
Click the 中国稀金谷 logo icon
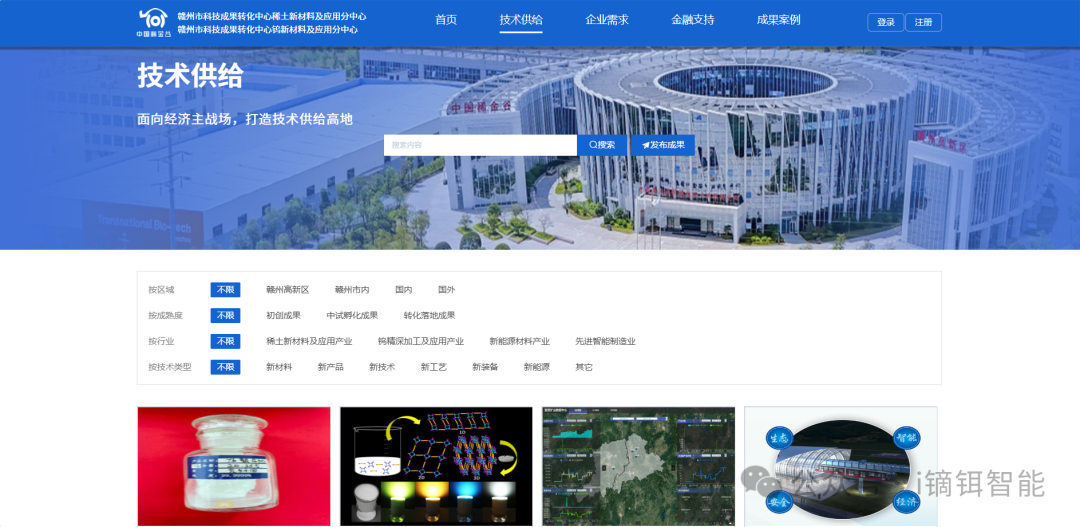pyautogui.click(x=153, y=22)
